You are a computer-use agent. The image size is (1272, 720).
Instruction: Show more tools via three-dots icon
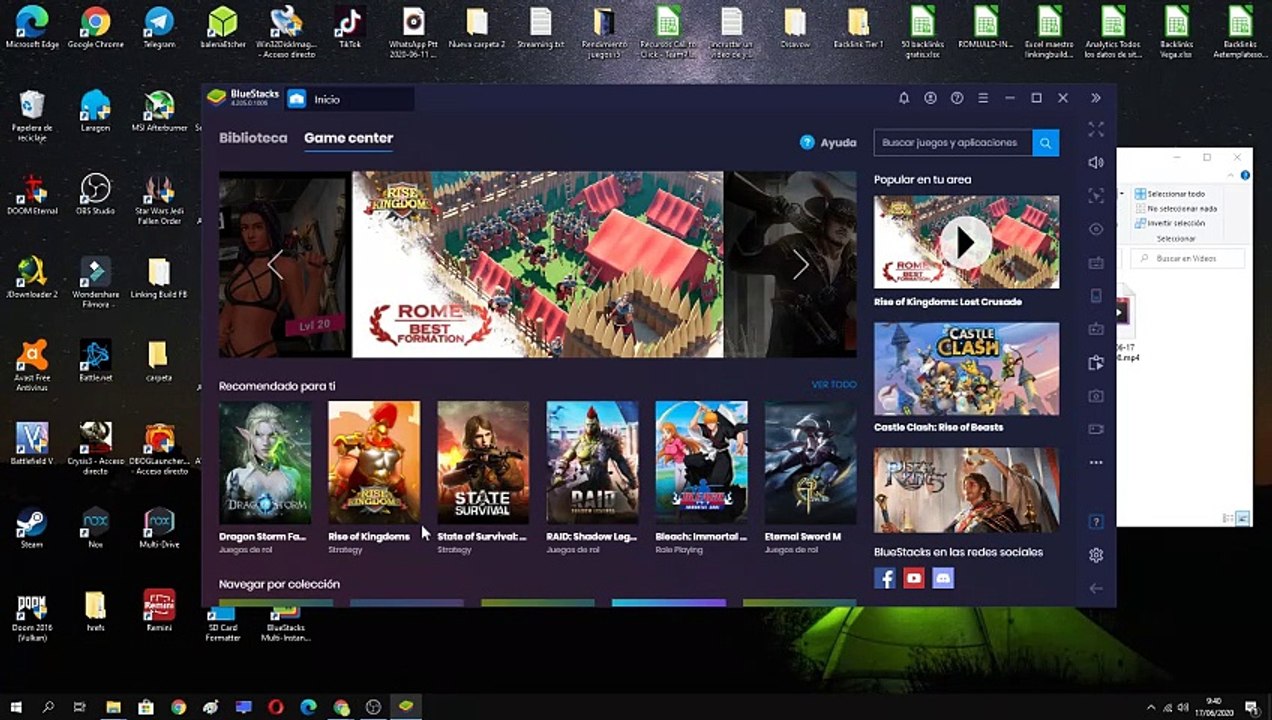[1096, 462]
